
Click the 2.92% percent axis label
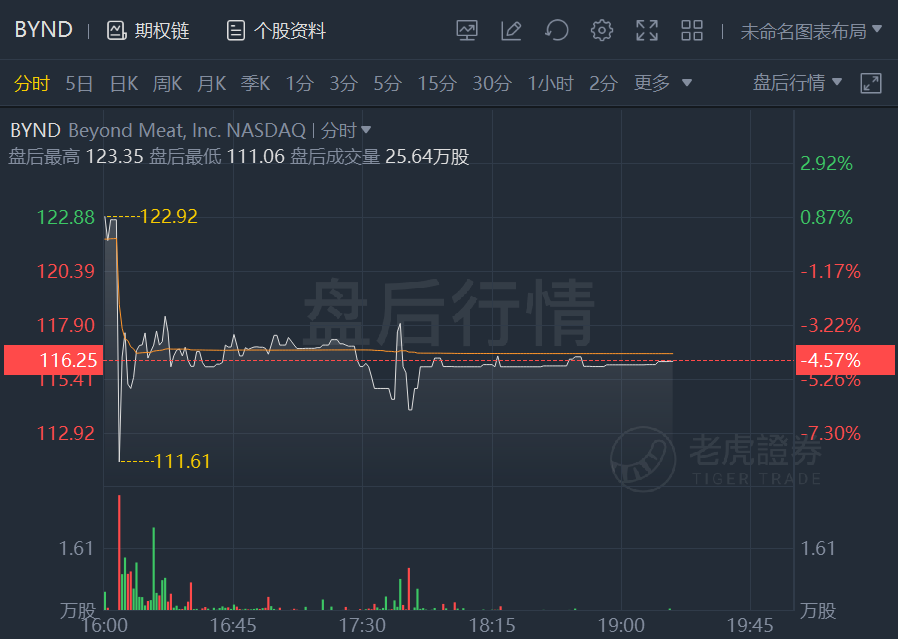tap(826, 164)
